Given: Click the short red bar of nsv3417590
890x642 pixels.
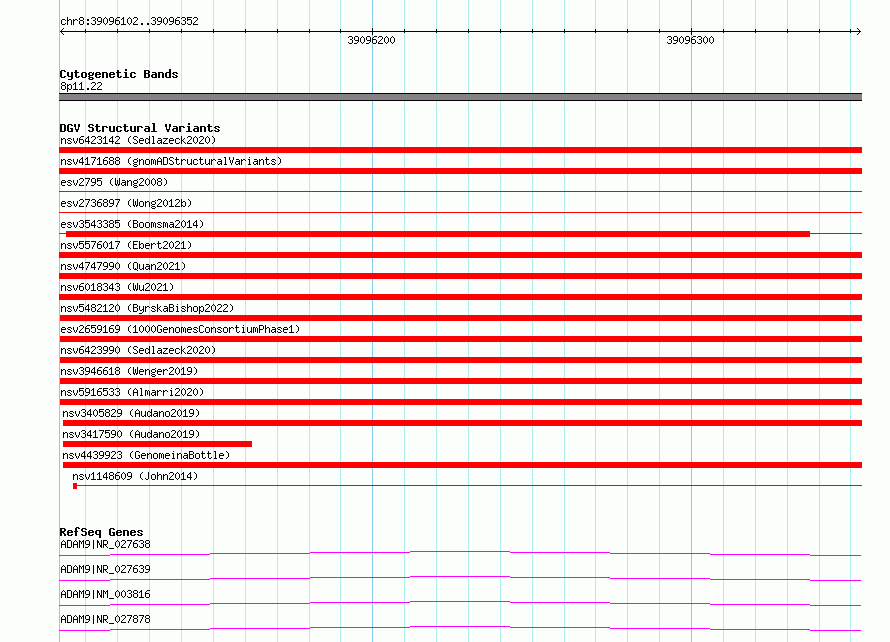Looking at the screenshot, I should coord(157,444).
